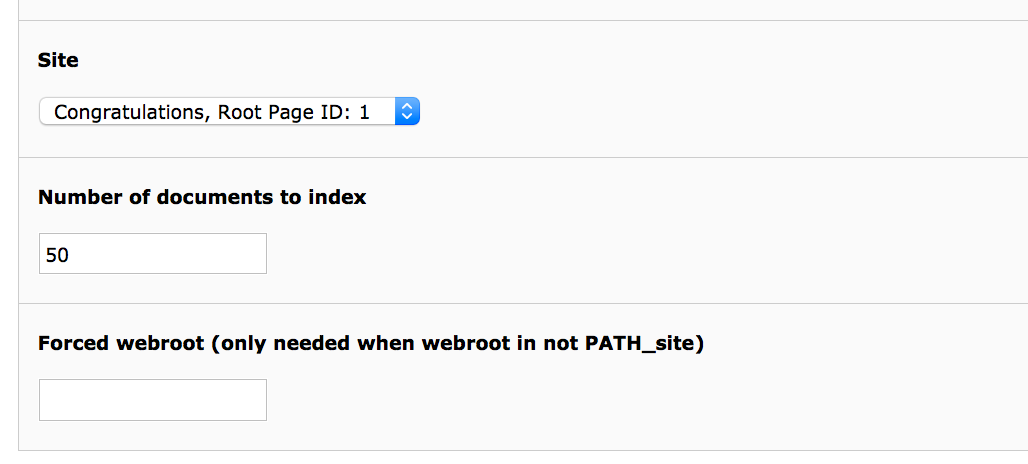Open the Site dropdown menu
The image size is (1028, 464).
click(x=229, y=112)
